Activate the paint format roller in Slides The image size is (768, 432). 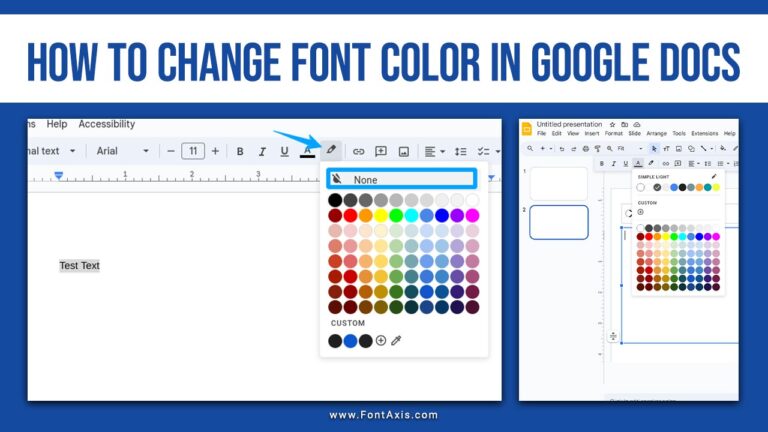point(598,148)
